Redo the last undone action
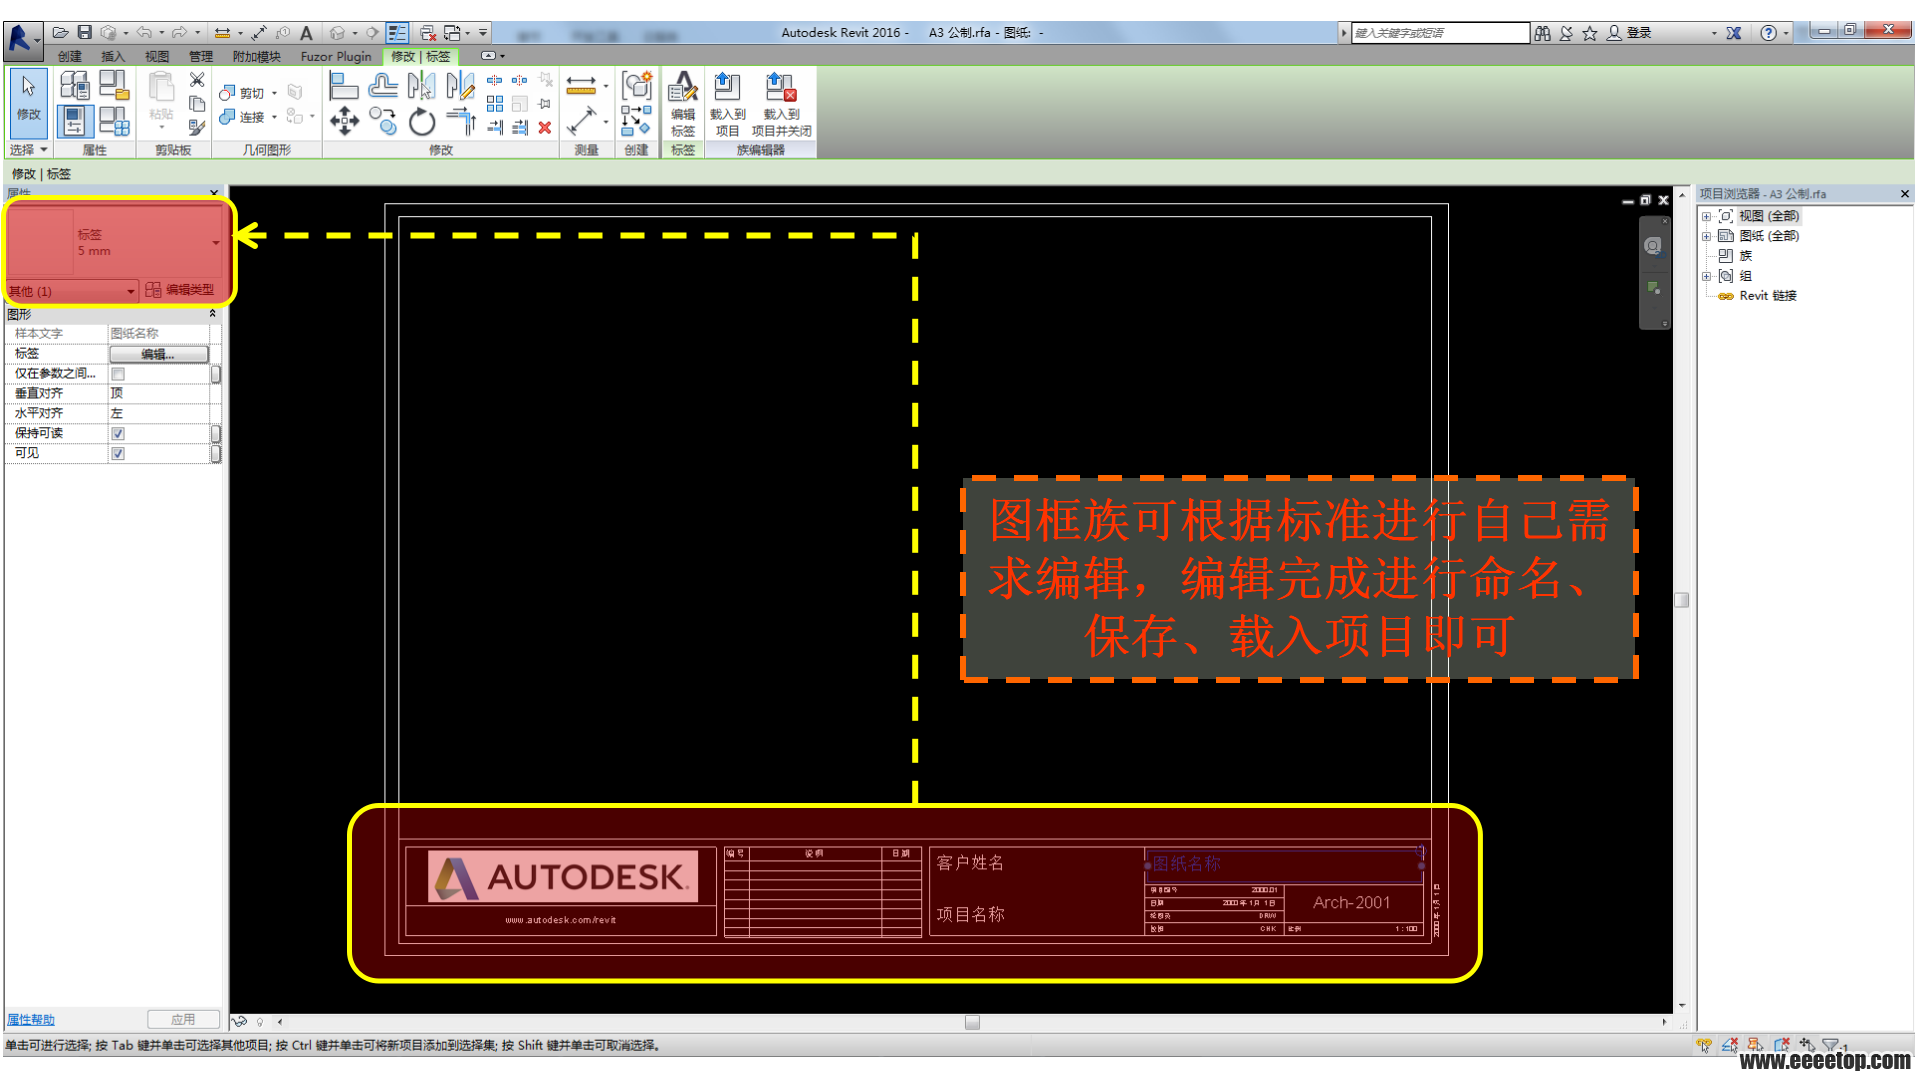Viewport: 1920px width, 1080px height. pos(180,33)
